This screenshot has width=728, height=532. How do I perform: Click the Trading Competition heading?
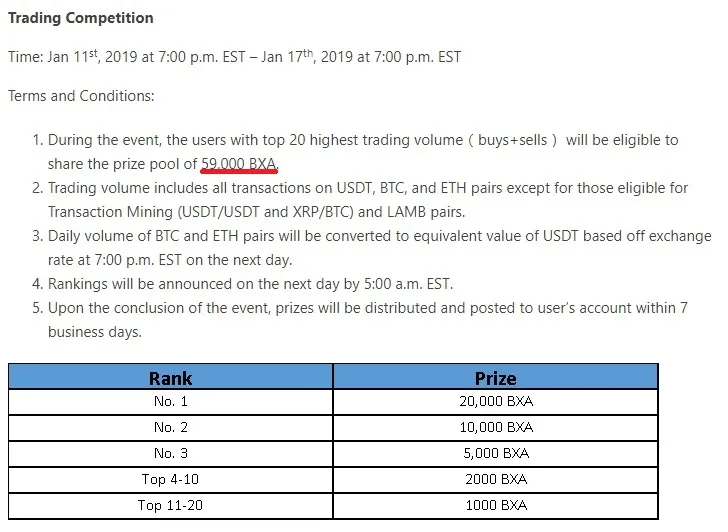(x=81, y=18)
